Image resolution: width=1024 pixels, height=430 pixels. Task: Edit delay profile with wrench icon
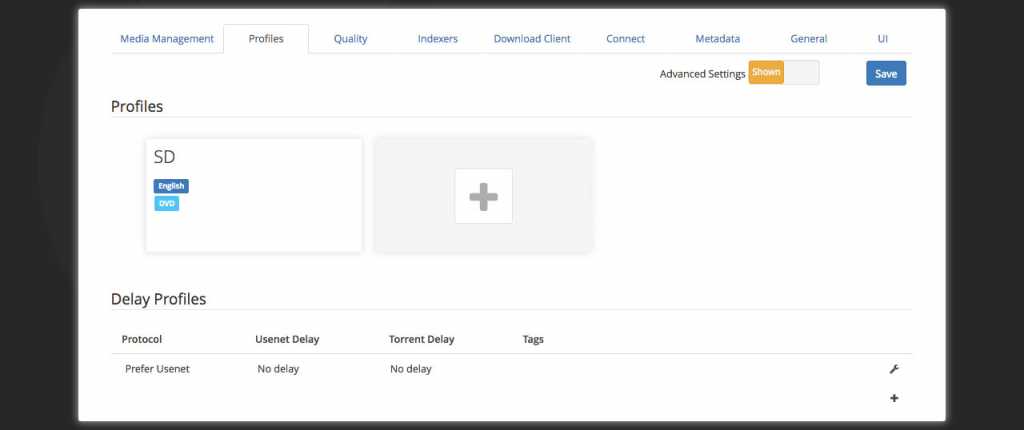click(894, 369)
